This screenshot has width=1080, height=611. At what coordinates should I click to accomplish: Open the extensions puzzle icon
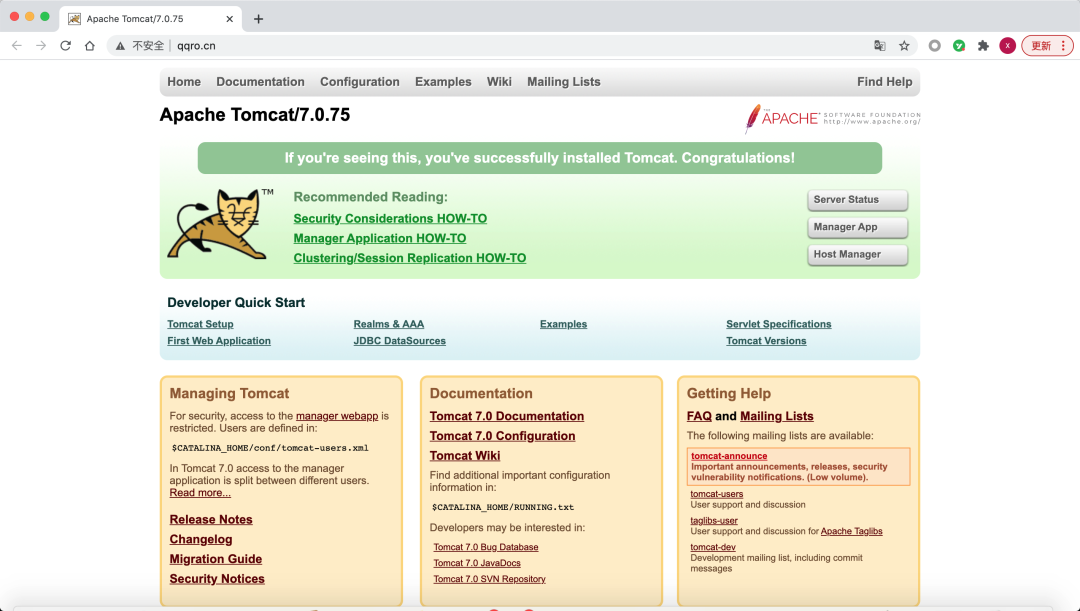pyautogui.click(x=983, y=45)
